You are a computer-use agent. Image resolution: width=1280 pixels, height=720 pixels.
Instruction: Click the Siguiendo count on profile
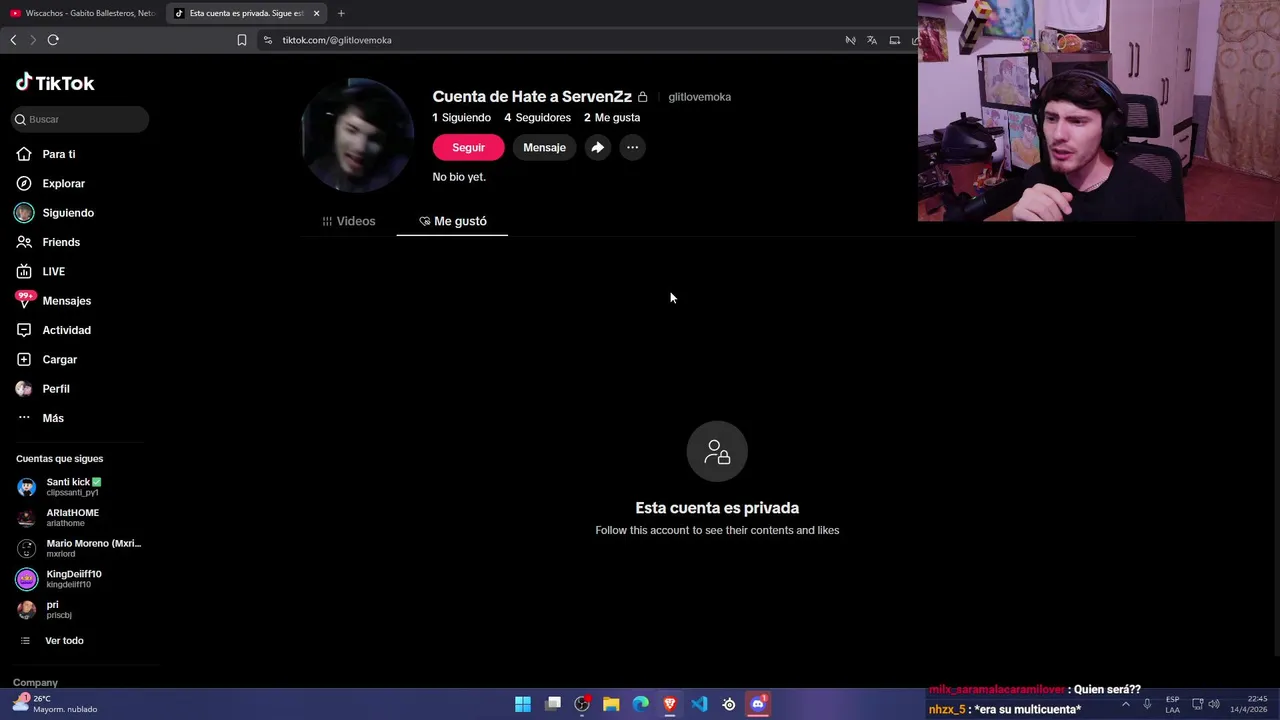(x=462, y=117)
